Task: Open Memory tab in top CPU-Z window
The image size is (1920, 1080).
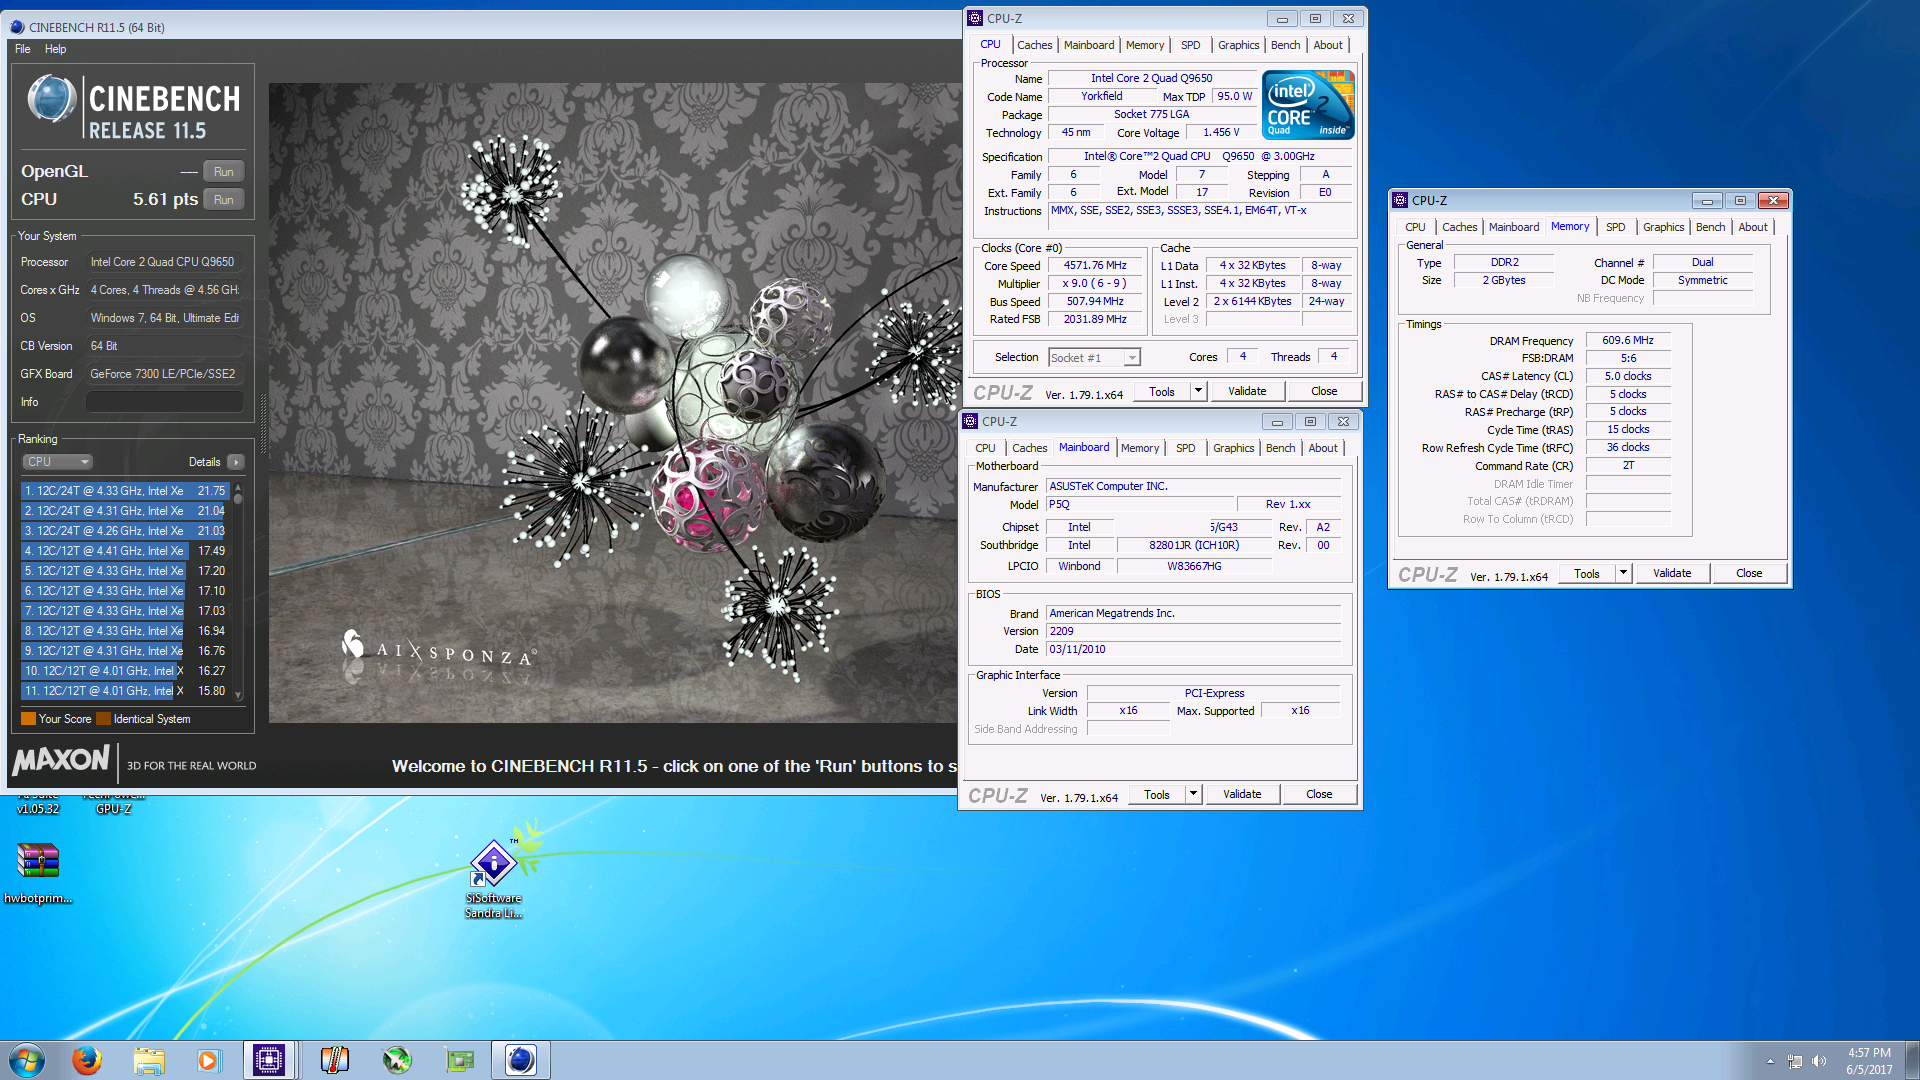Action: point(1145,45)
